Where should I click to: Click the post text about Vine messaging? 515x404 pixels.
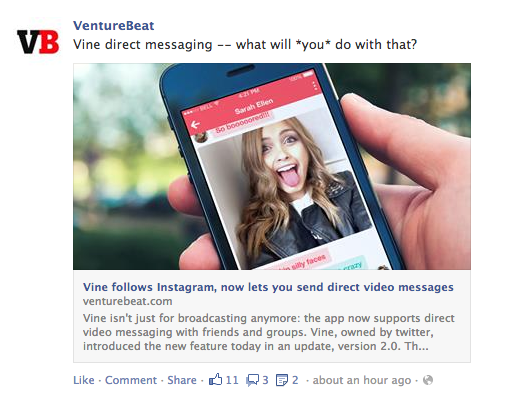(245, 44)
